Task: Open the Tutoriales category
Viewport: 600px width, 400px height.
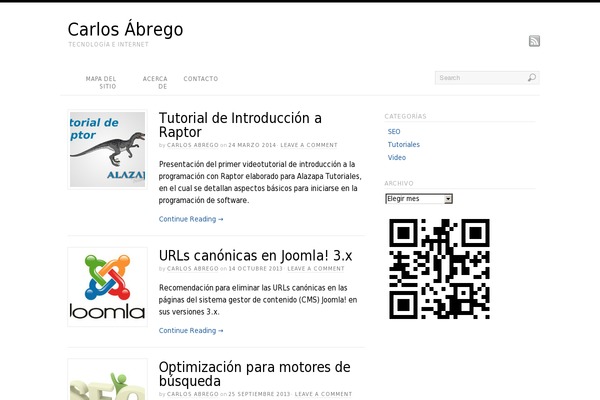Action: click(404, 145)
